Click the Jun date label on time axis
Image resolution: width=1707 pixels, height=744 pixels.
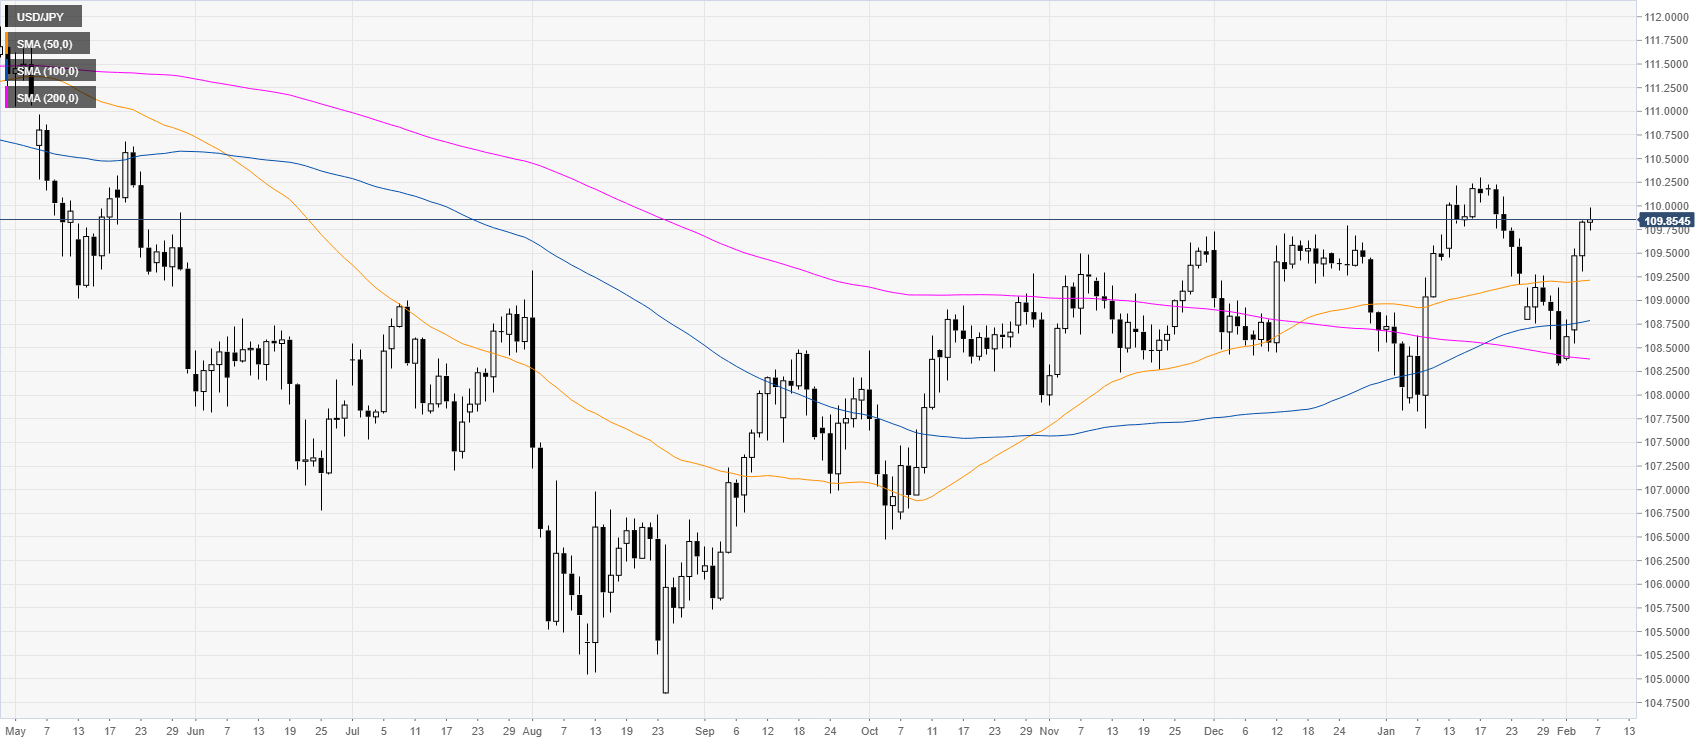pyautogui.click(x=195, y=731)
